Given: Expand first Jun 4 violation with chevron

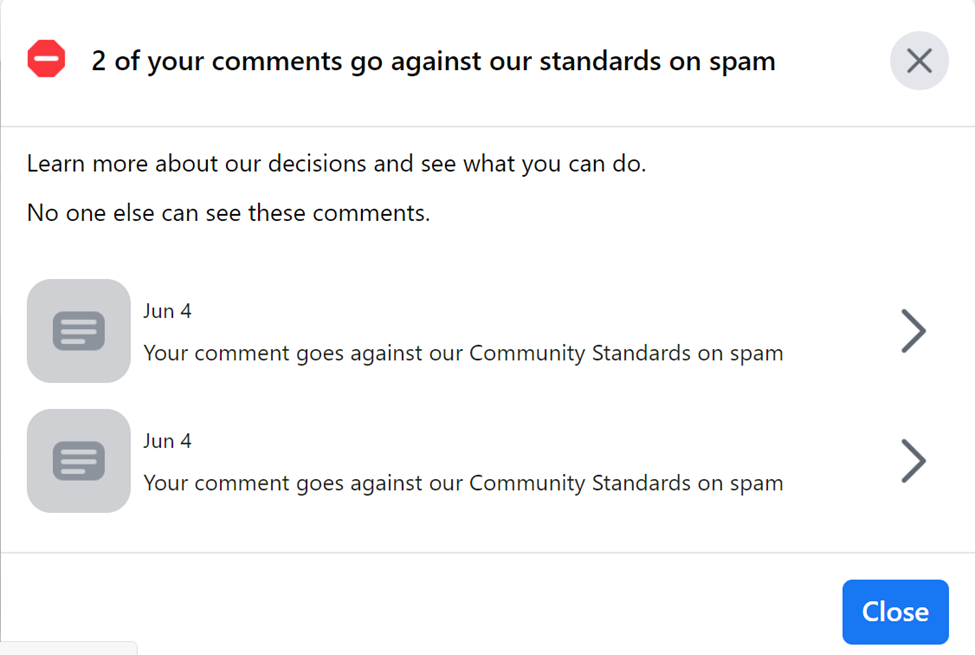Looking at the screenshot, I should point(913,331).
